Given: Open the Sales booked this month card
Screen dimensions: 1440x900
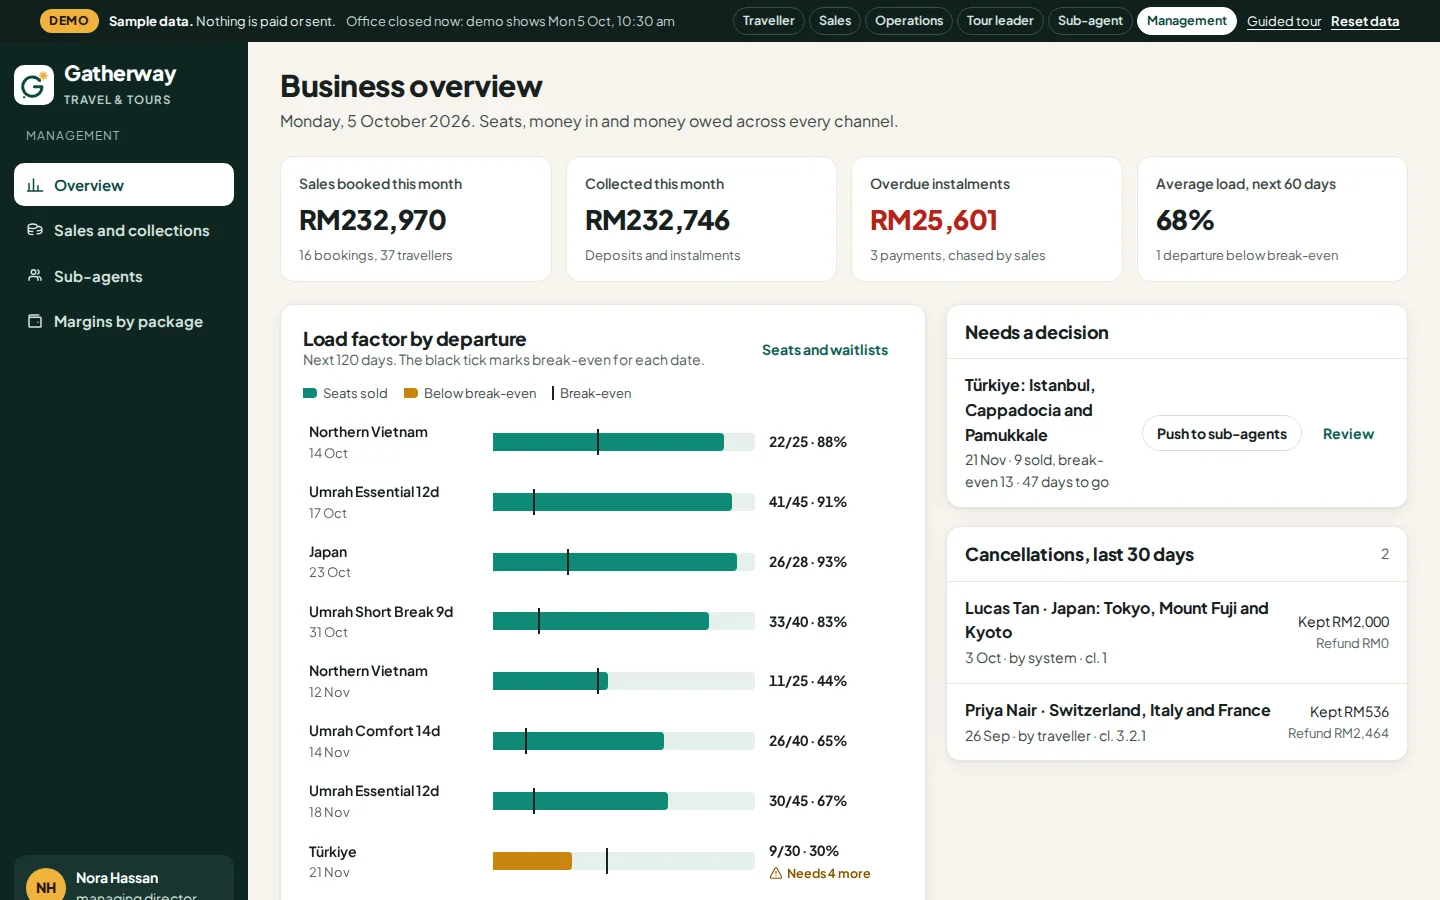Looking at the screenshot, I should [x=416, y=219].
